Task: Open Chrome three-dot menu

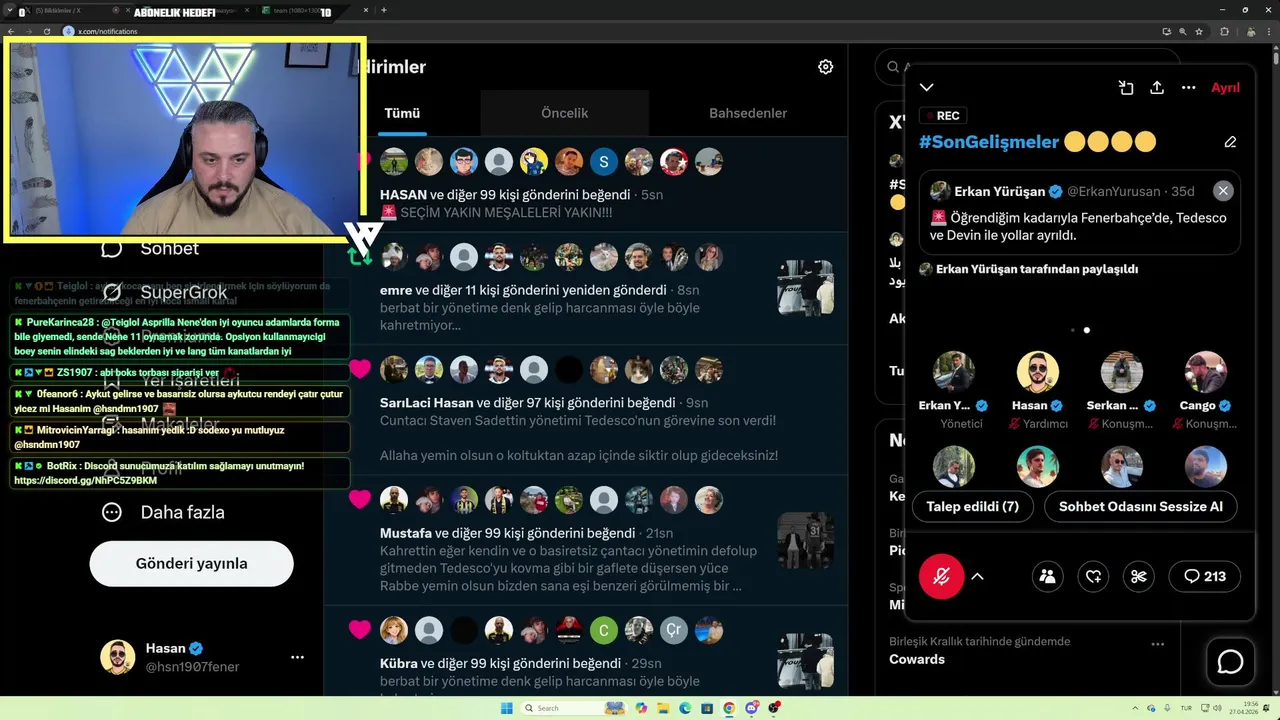Action: [x=1269, y=31]
